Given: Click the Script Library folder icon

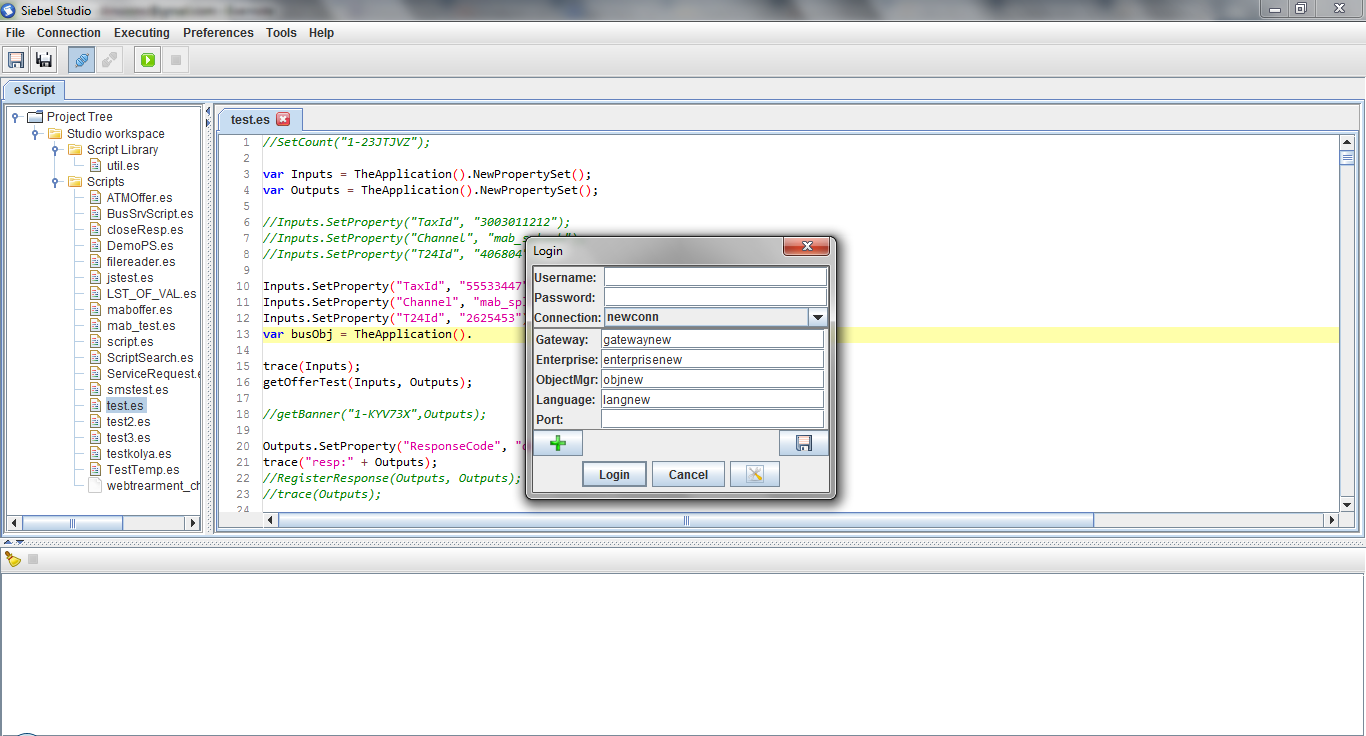Looking at the screenshot, I should tap(75, 149).
